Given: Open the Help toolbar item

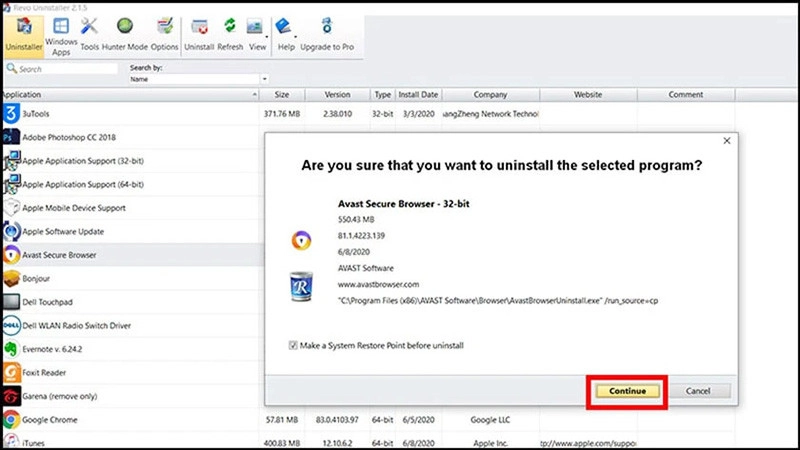Looking at the screenshot, I should tap(286, 35).
